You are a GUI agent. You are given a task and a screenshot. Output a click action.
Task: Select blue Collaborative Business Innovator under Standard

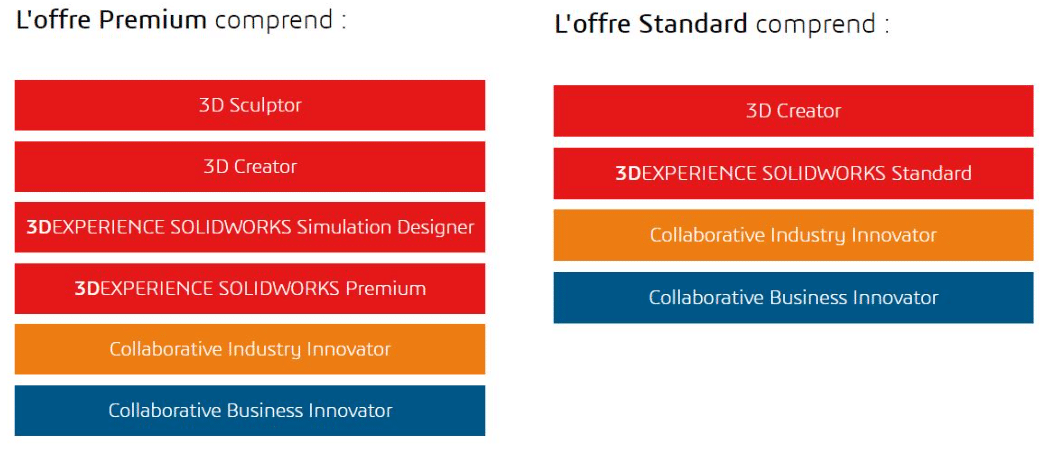pyautogui.click(x=794, y=298)
